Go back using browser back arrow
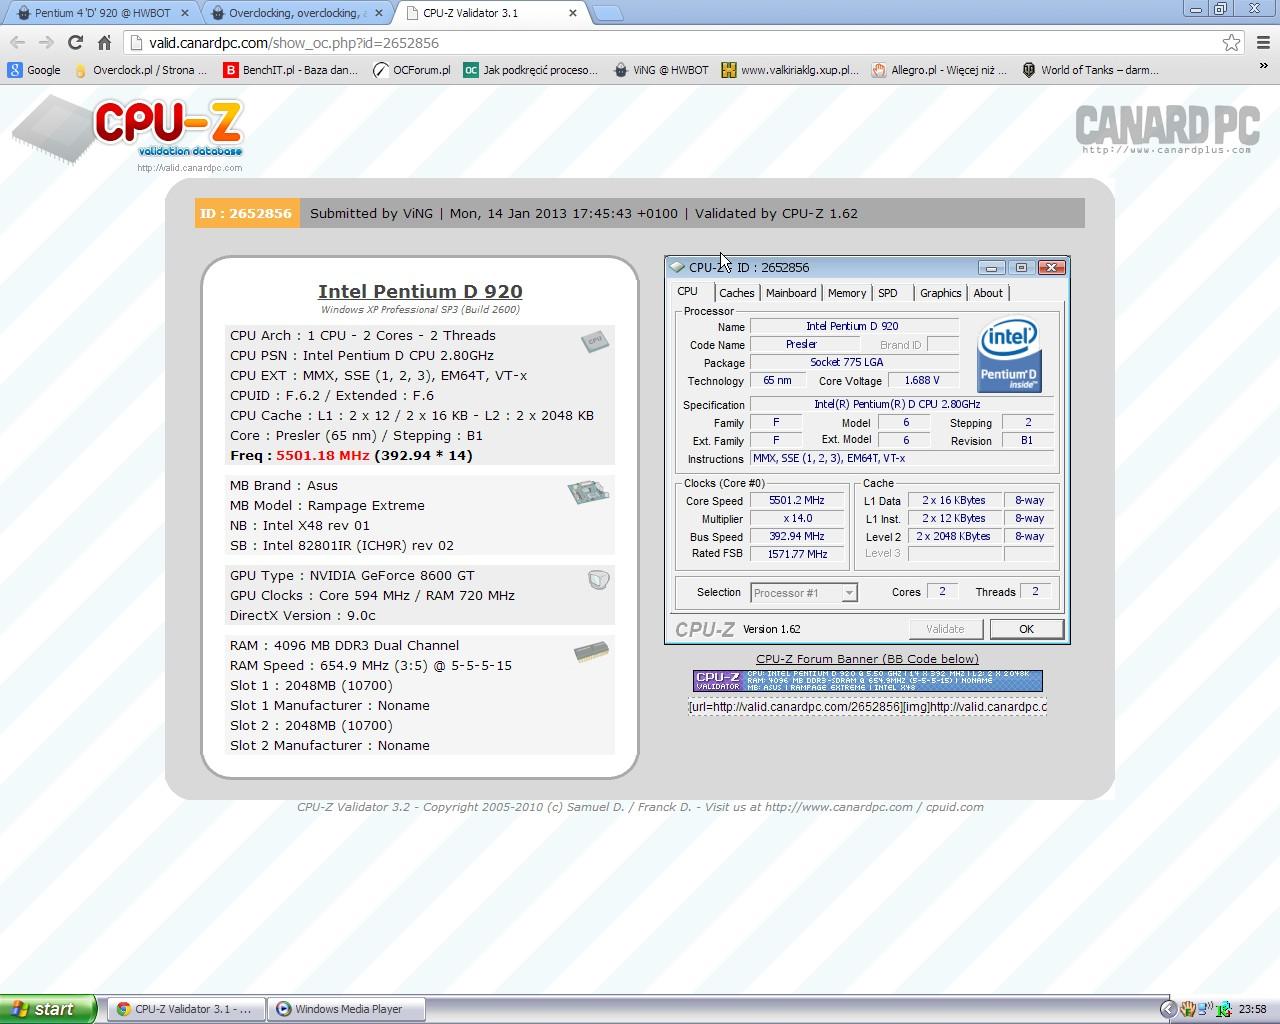Viewport: 1280px width, 1024px height. coord(17,42)
